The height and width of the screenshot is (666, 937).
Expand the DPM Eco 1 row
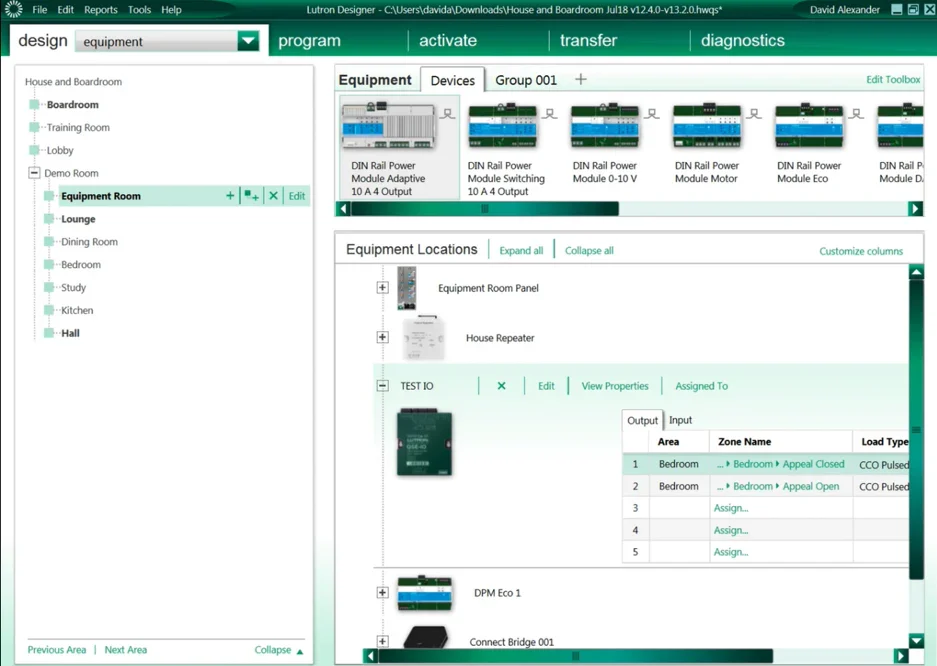point(382,593)
